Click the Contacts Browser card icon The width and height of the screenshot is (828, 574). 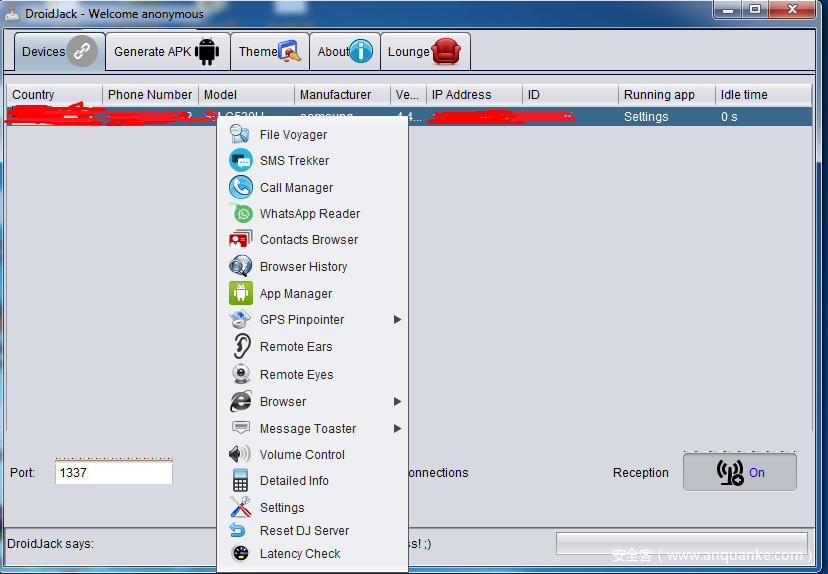[240, 239]
